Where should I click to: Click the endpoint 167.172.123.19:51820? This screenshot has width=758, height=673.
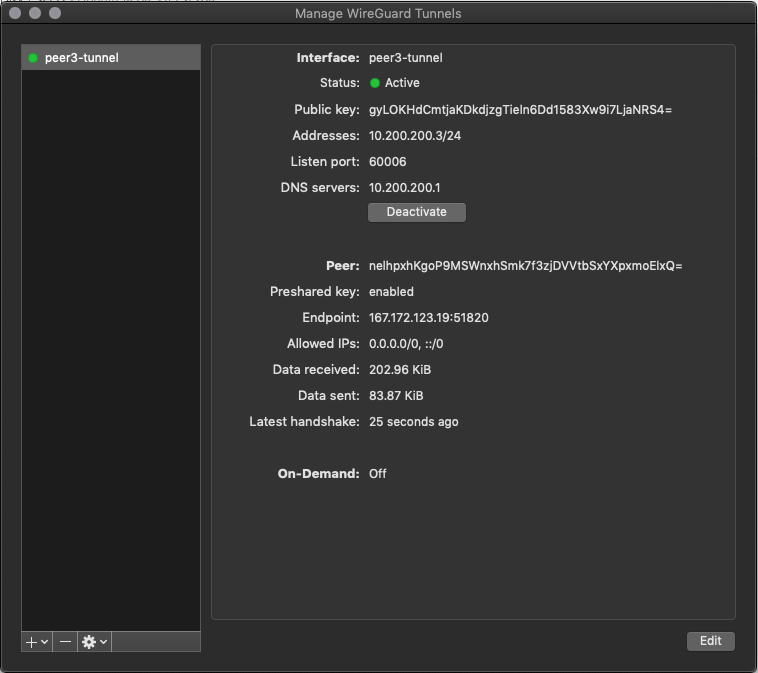click(x=429, y=318)
